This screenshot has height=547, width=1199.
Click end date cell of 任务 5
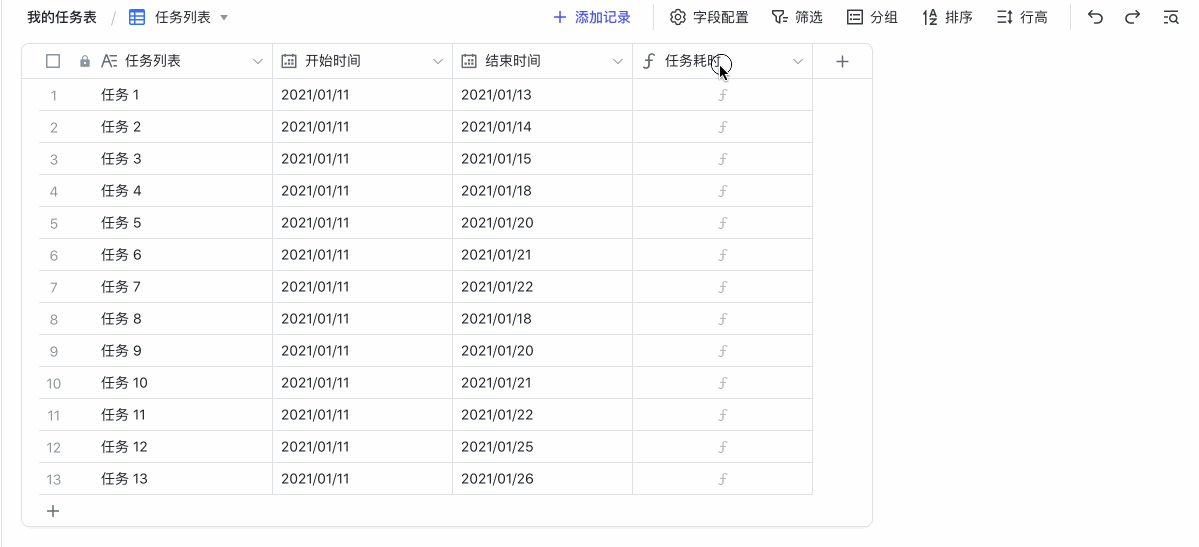542,223
